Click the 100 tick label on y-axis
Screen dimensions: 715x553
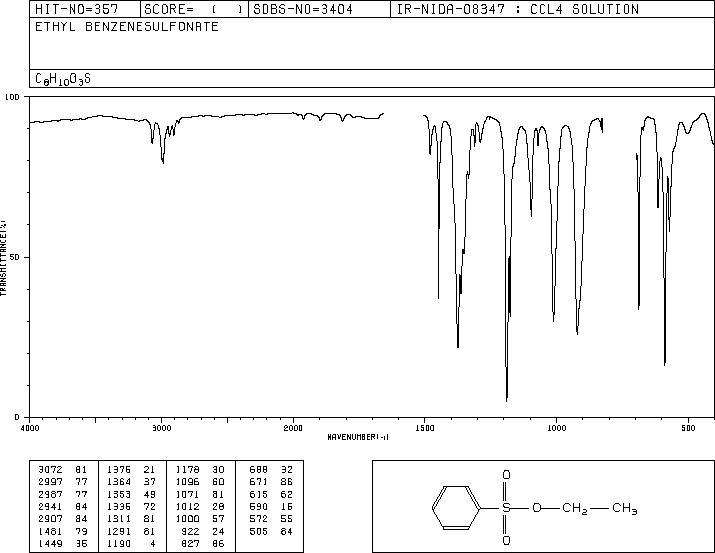[x=12, y=97]
